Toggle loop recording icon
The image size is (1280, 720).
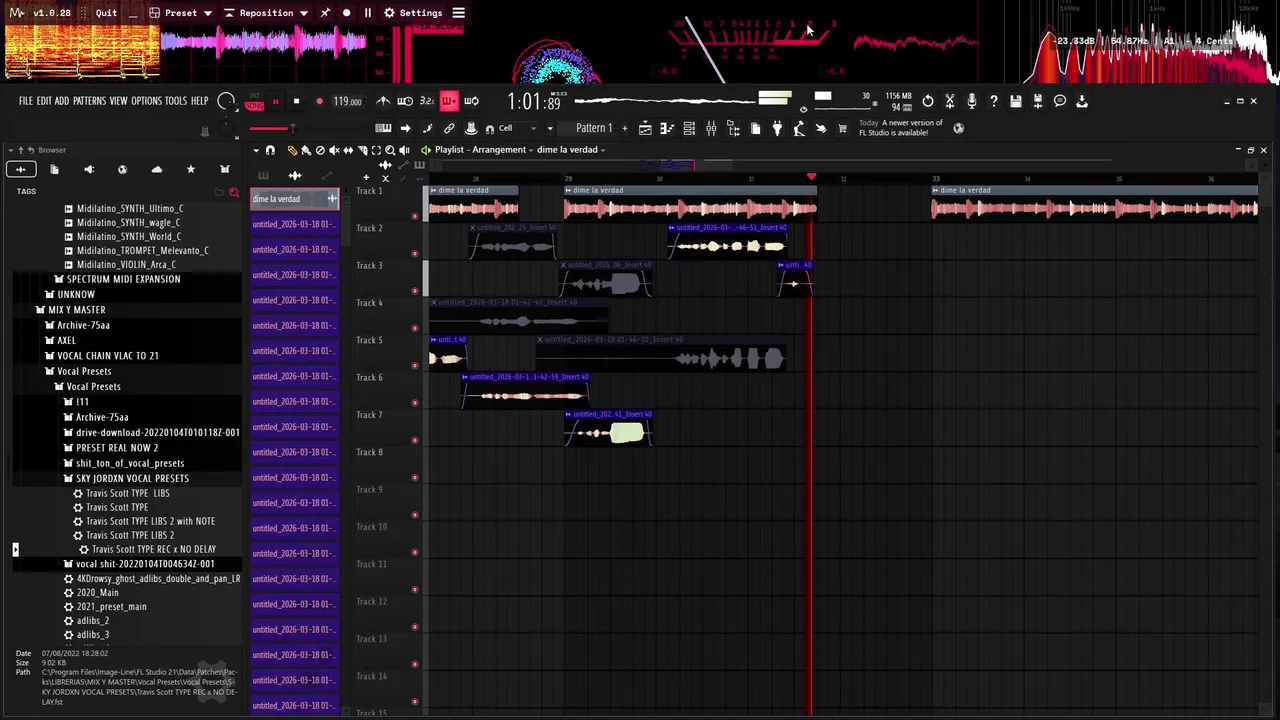point(471,101)
